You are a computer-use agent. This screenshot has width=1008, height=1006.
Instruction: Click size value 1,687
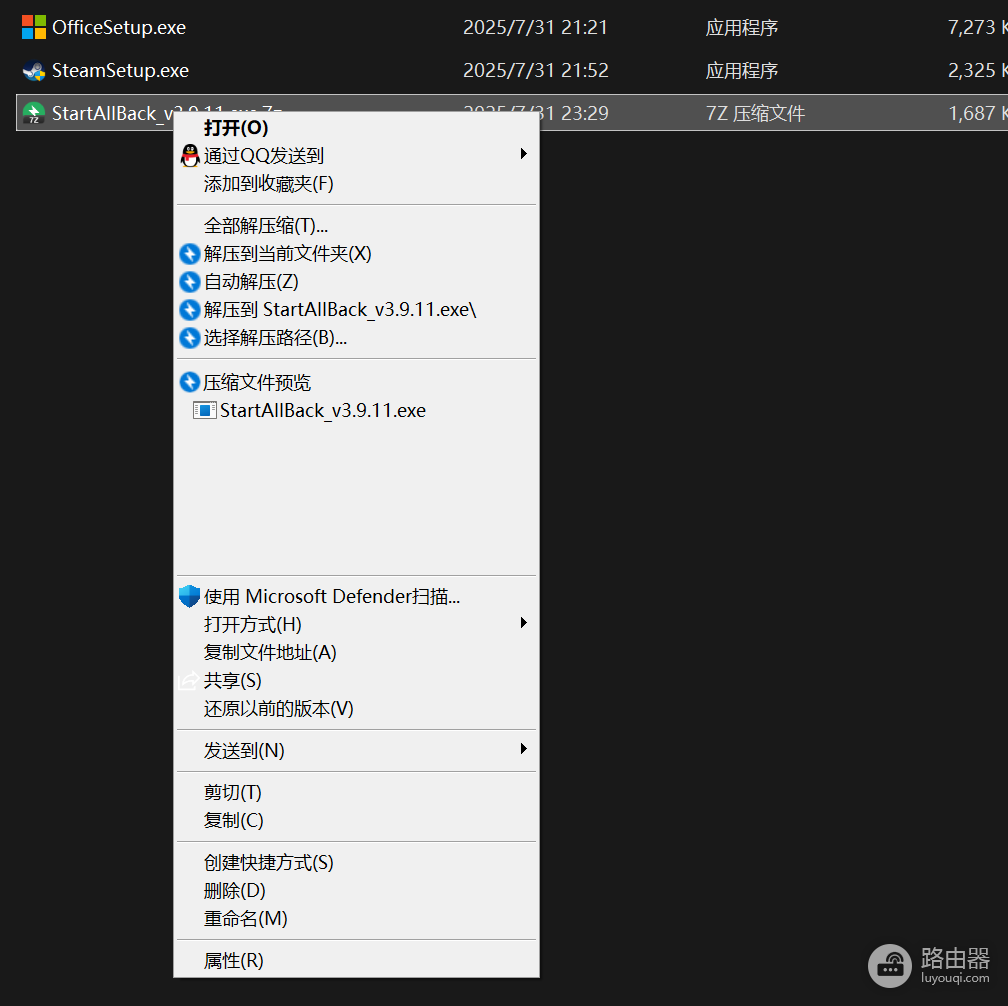coord(971,113)
